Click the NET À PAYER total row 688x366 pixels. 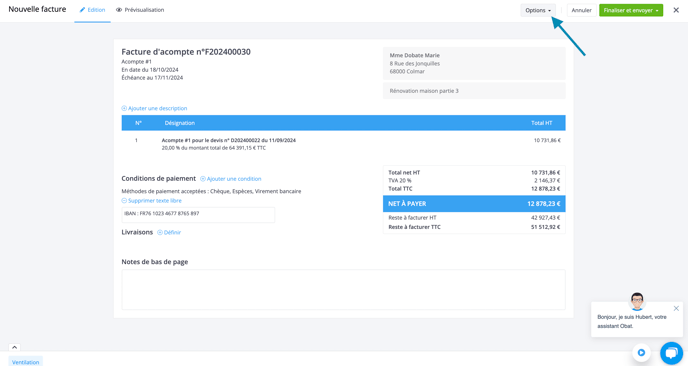(x=474, y=204)
